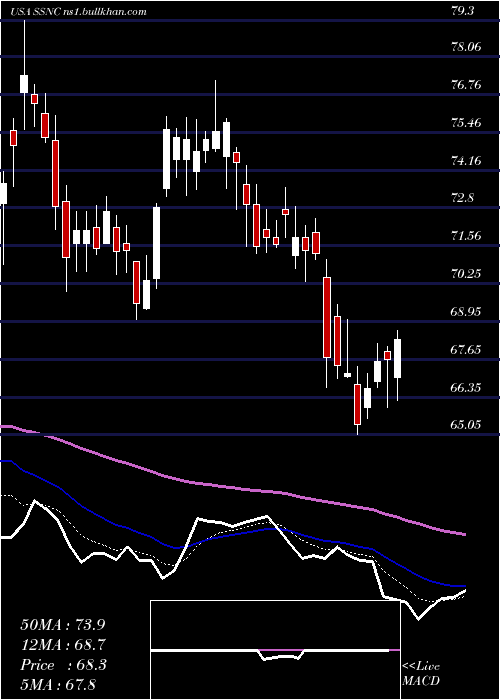The image size is (500, 700).
Task: Select the 75.46 price axis label
Action: [467, 122]
